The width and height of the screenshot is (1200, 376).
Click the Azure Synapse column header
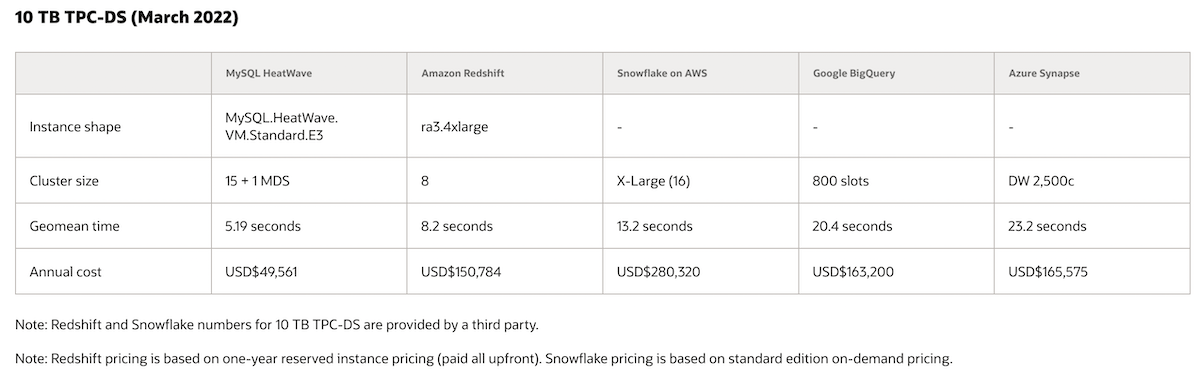pos(1044,74)
